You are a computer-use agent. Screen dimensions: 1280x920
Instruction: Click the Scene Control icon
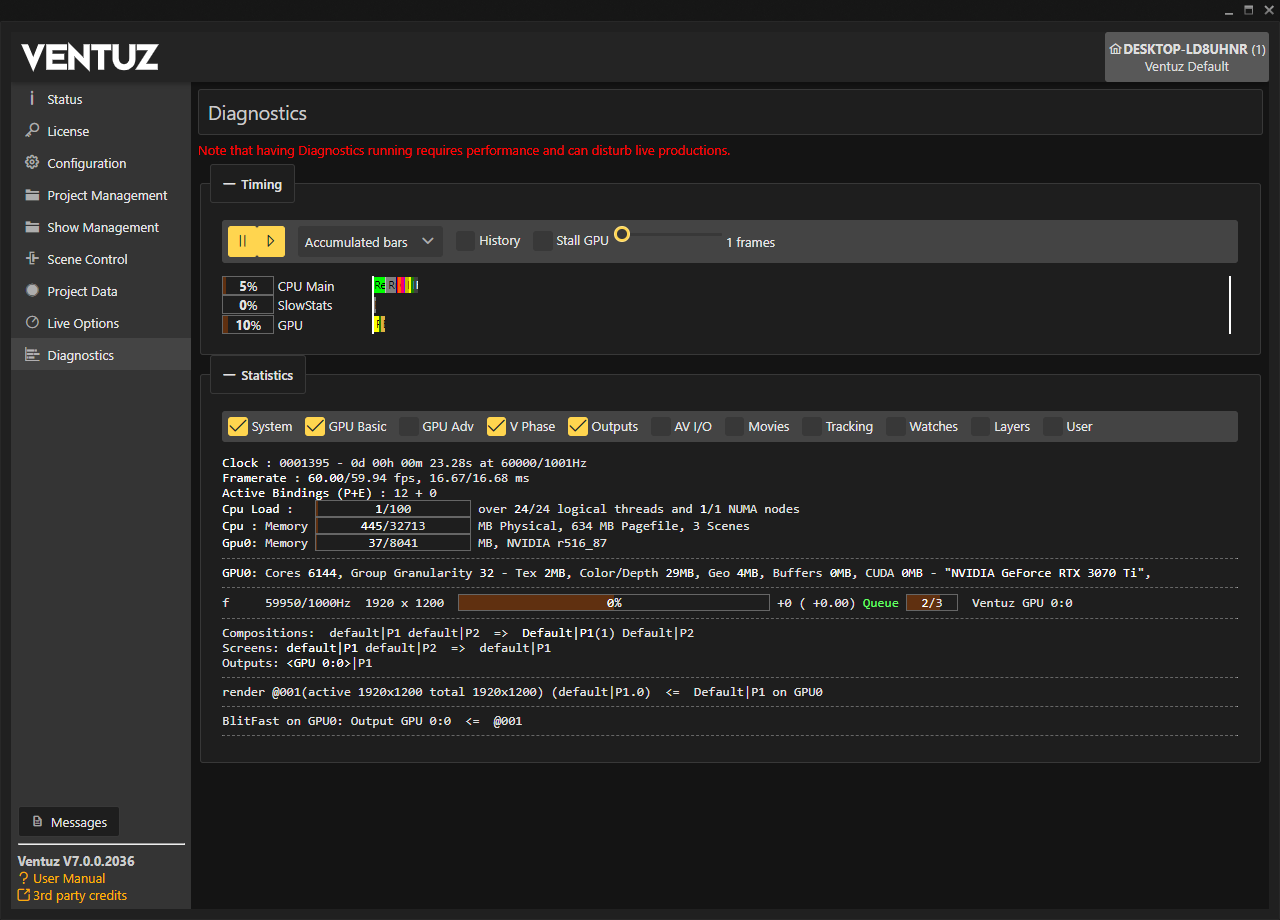[32, 259]
